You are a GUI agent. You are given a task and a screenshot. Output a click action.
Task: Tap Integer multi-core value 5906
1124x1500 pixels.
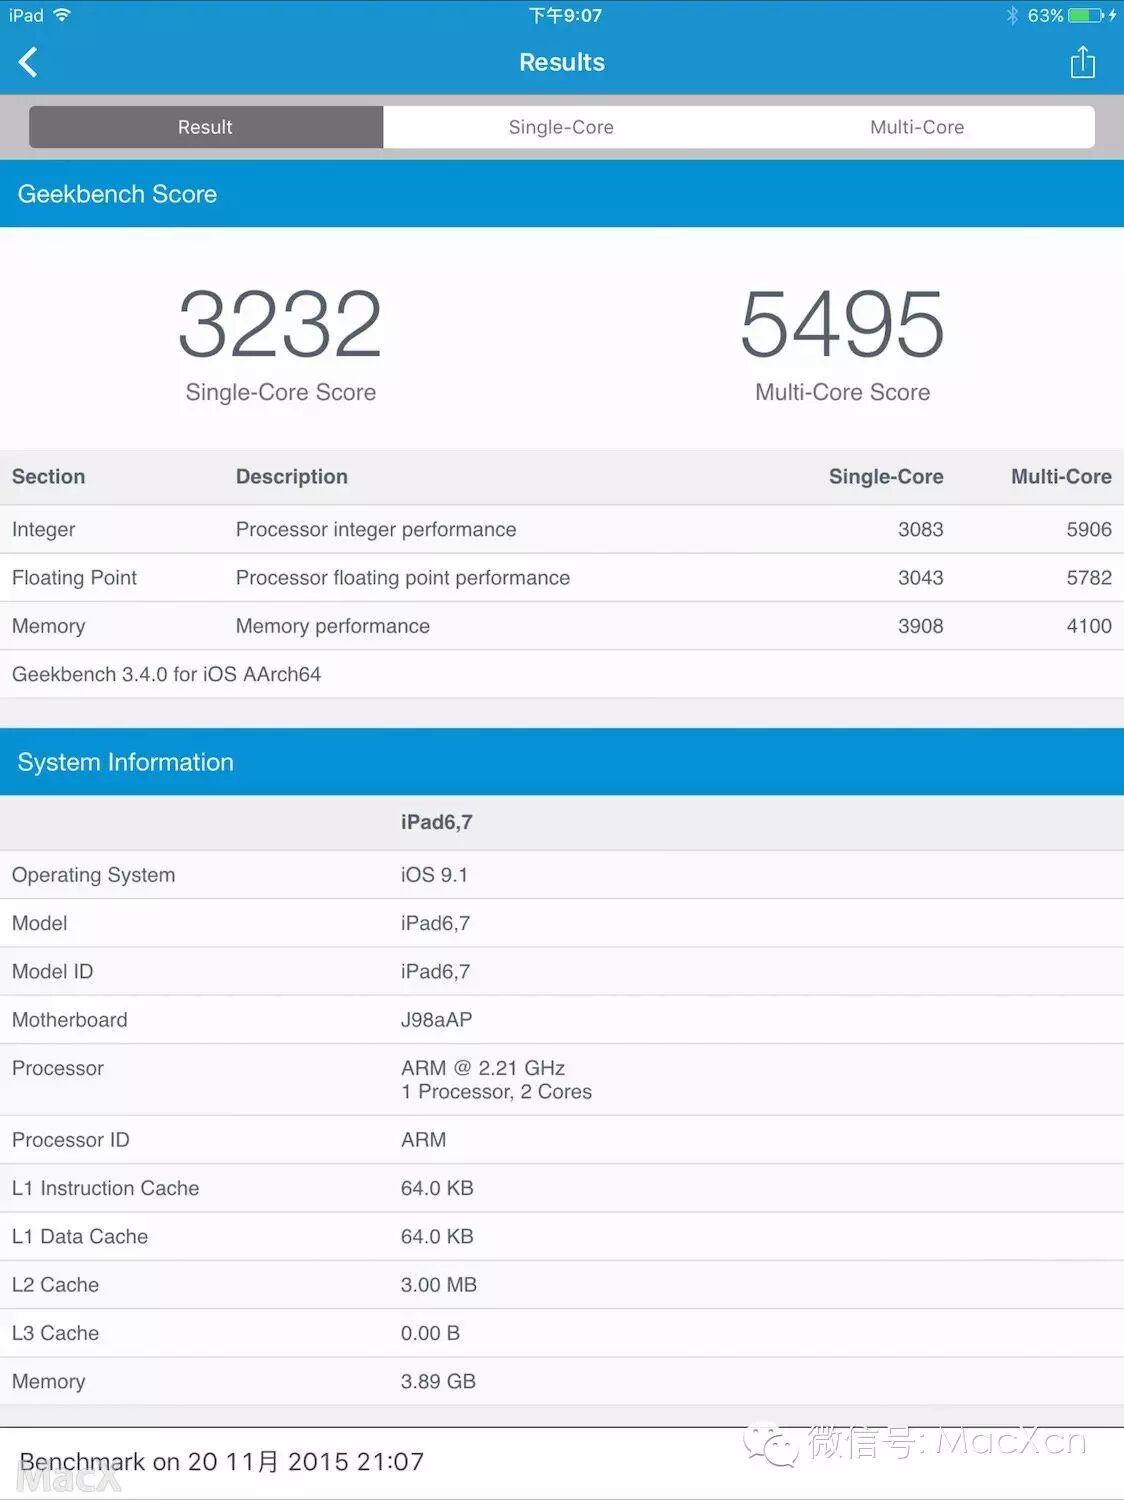(x=1089, y=530)
